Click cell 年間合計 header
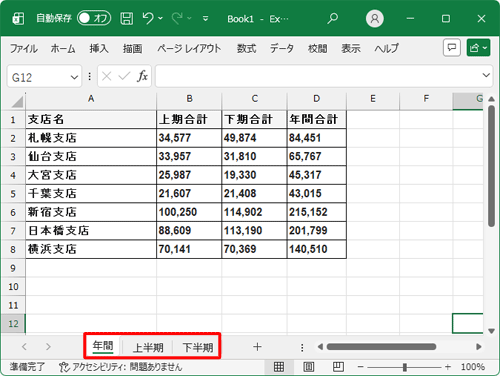 pyautogui.click(x=317, y=119)
